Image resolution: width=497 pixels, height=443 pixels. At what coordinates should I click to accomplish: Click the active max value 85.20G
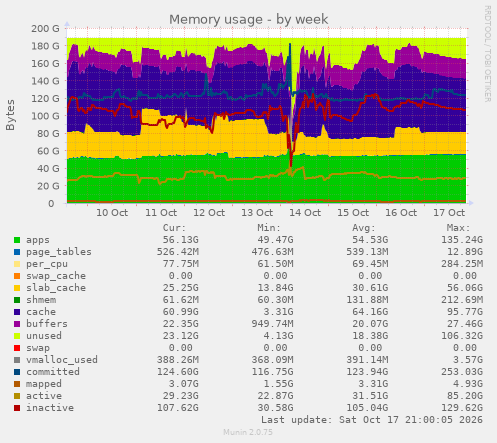[x=465, y=396]
